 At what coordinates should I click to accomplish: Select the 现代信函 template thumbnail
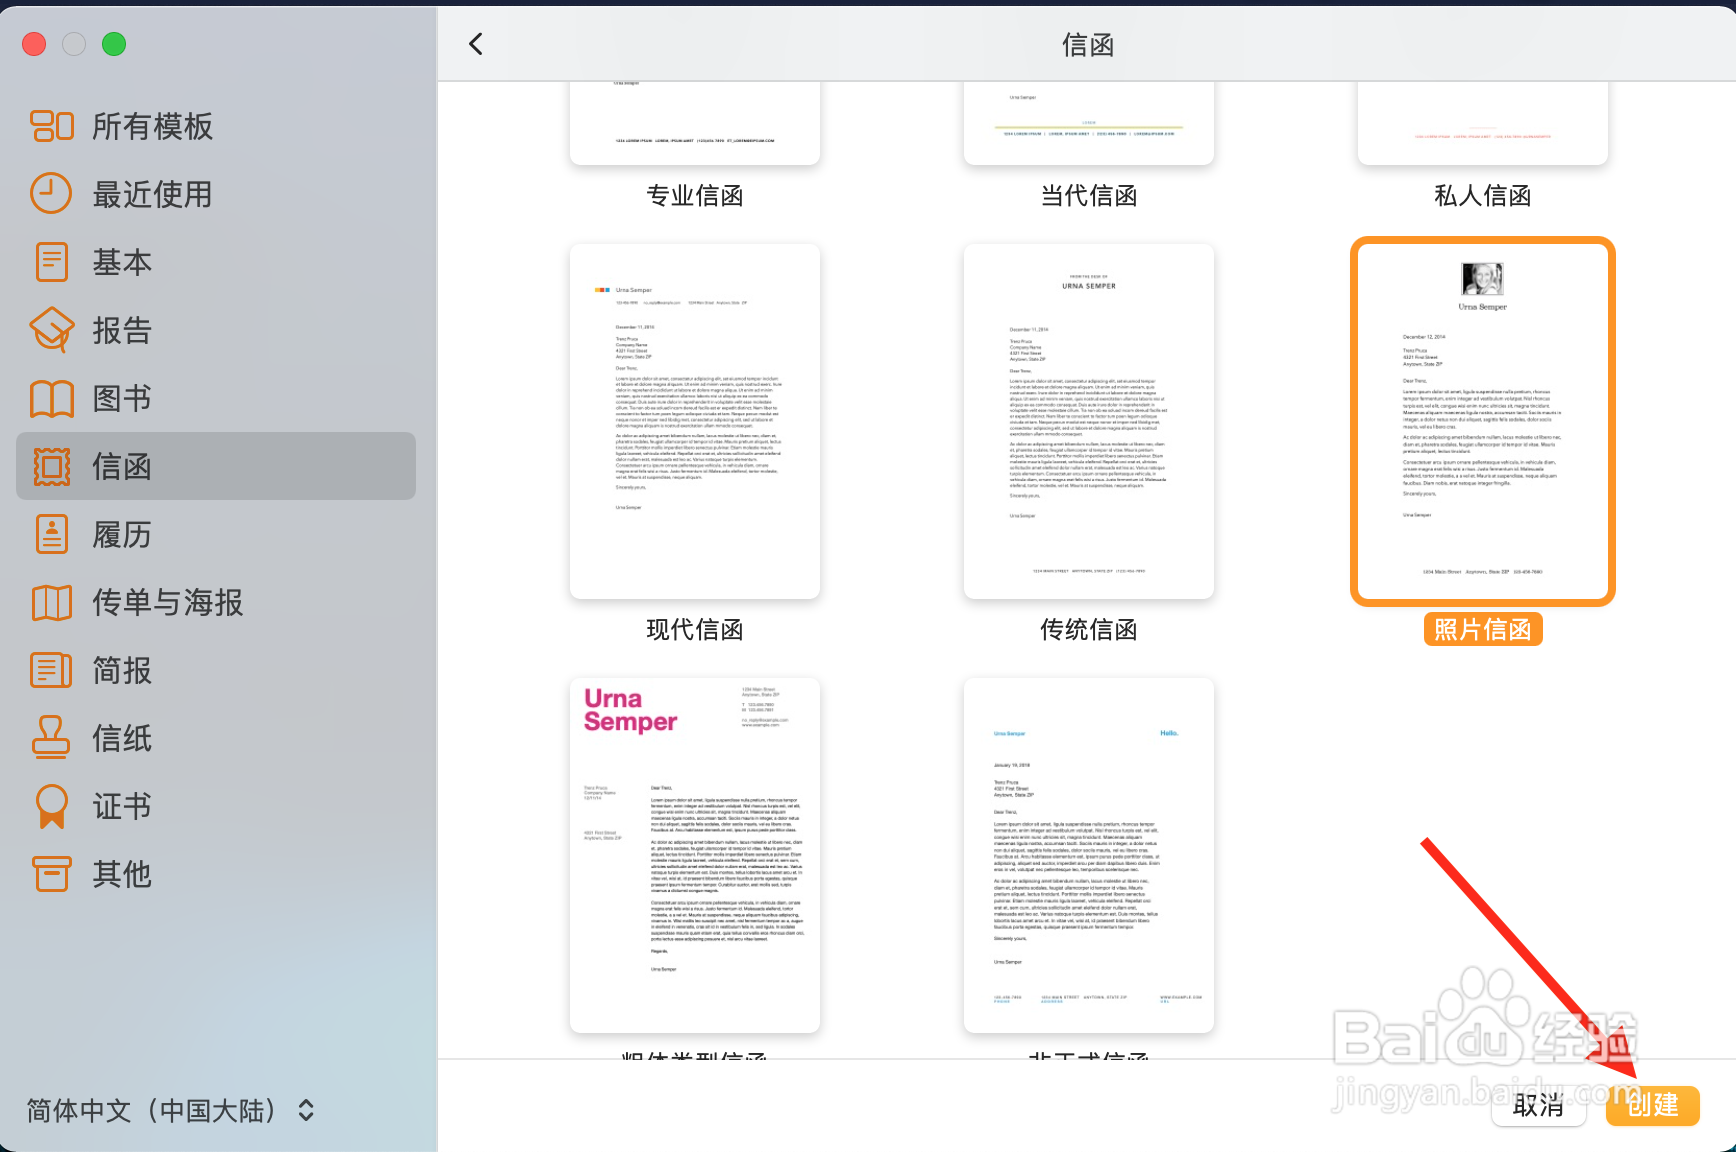[x=694, y=419]
